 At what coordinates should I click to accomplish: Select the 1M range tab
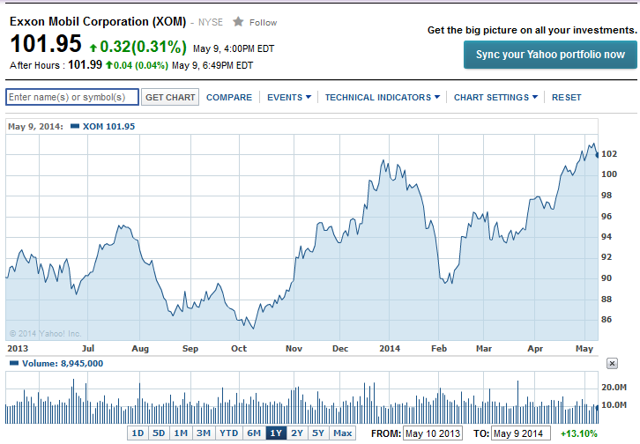[x=180, y=433]
